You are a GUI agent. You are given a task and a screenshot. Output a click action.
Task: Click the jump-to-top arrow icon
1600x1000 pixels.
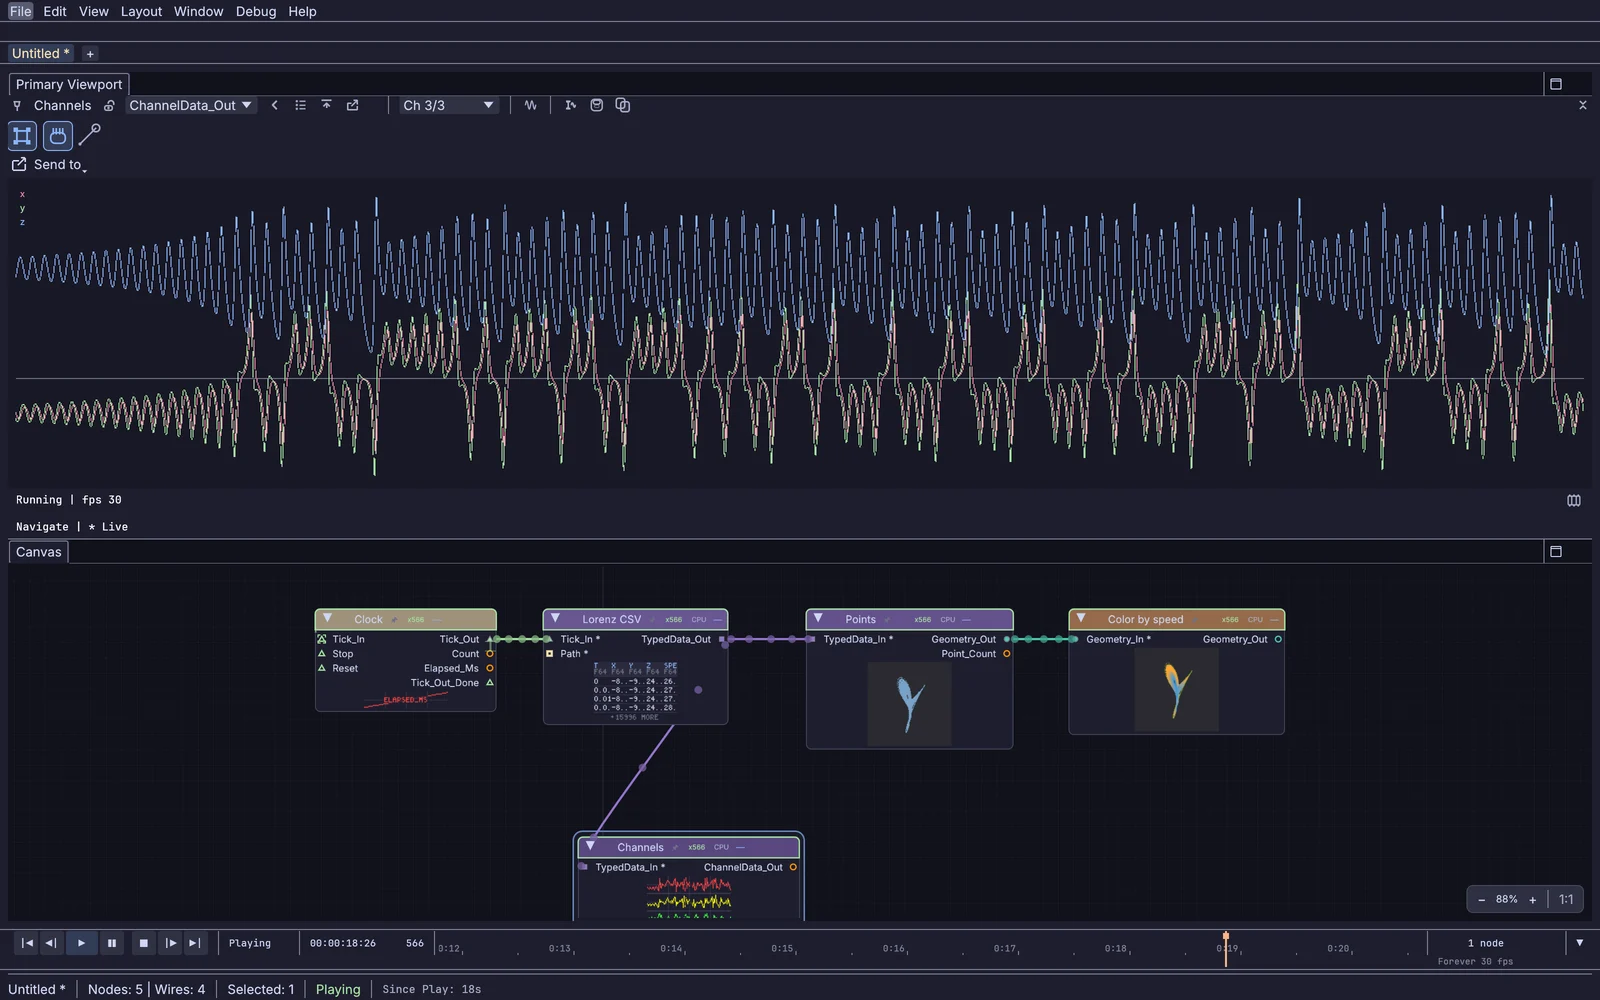point(326,105)
